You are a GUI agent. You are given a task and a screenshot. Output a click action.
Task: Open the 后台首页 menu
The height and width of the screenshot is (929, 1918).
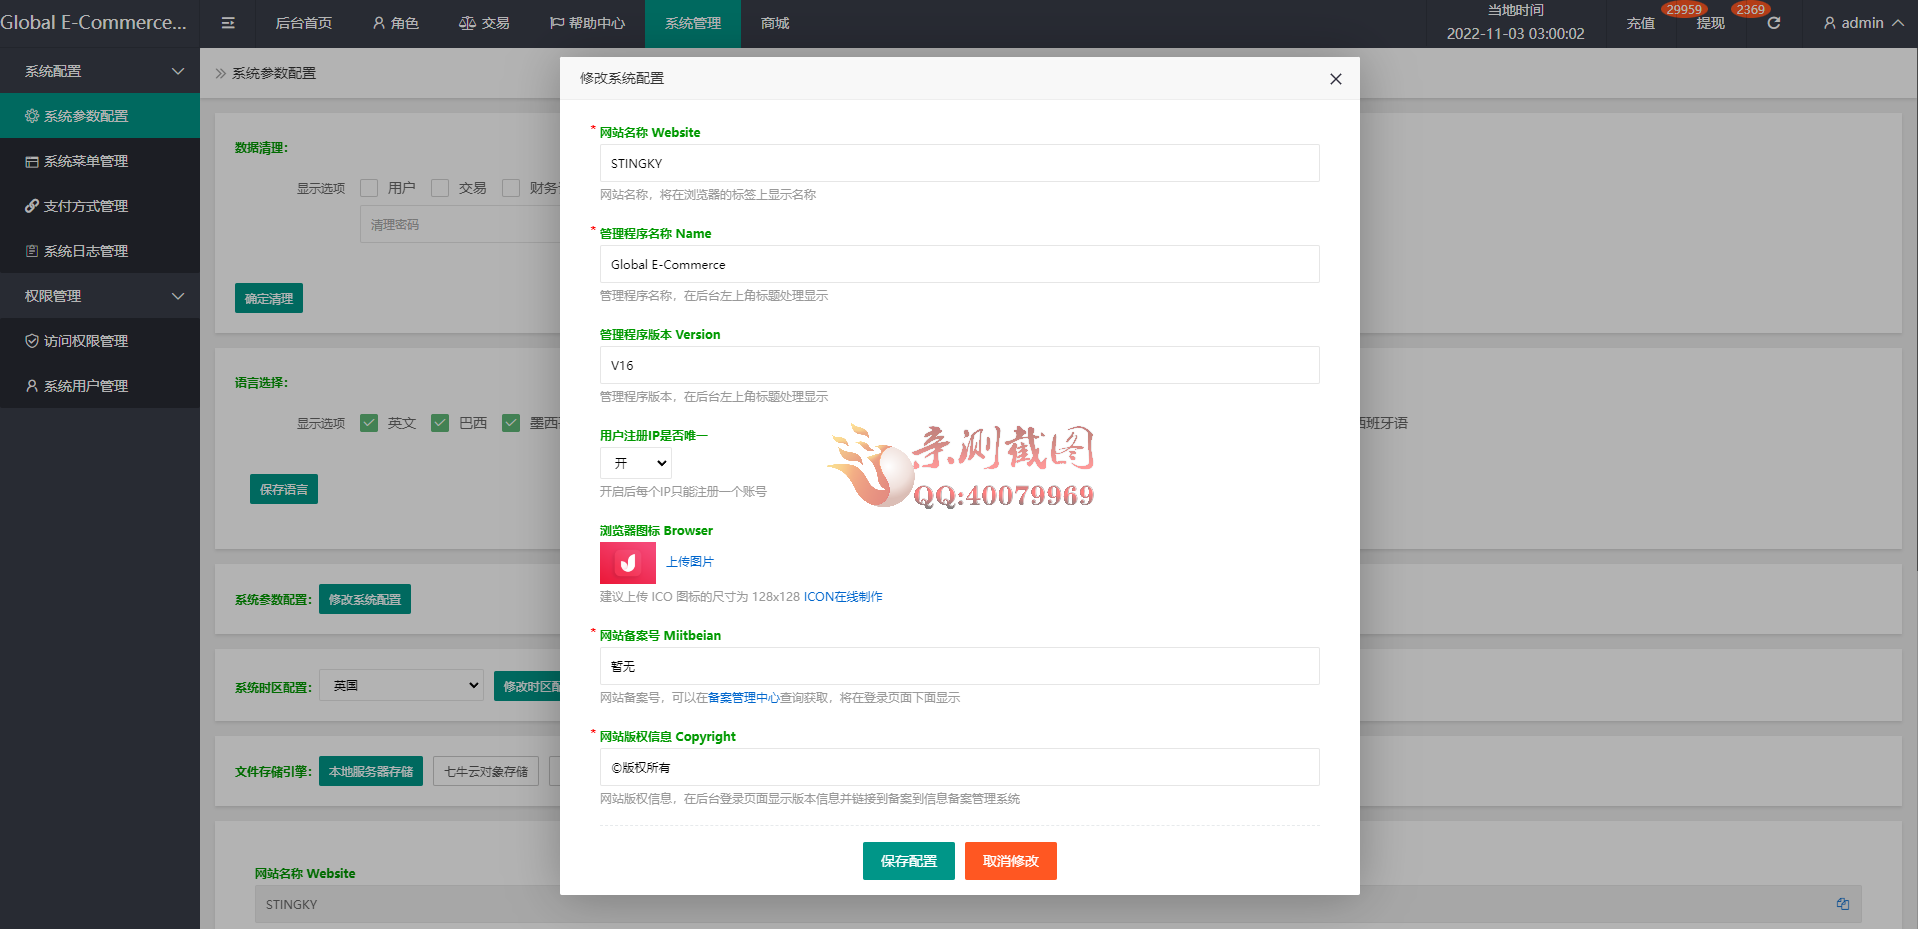[303, 22]
